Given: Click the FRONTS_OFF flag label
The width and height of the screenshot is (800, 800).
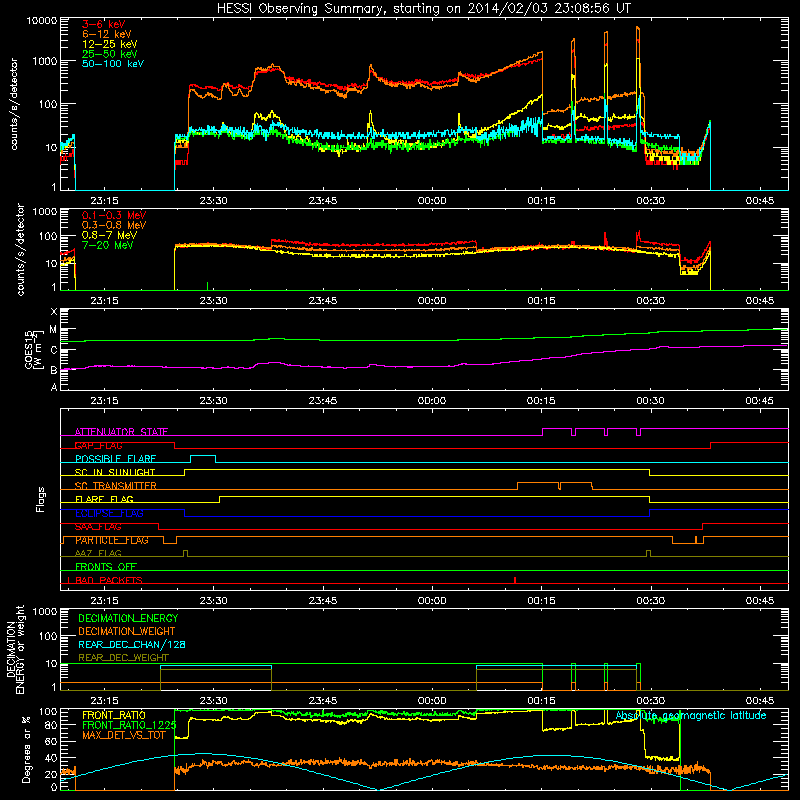Looking at the screenshot, I should coord(106,567).
